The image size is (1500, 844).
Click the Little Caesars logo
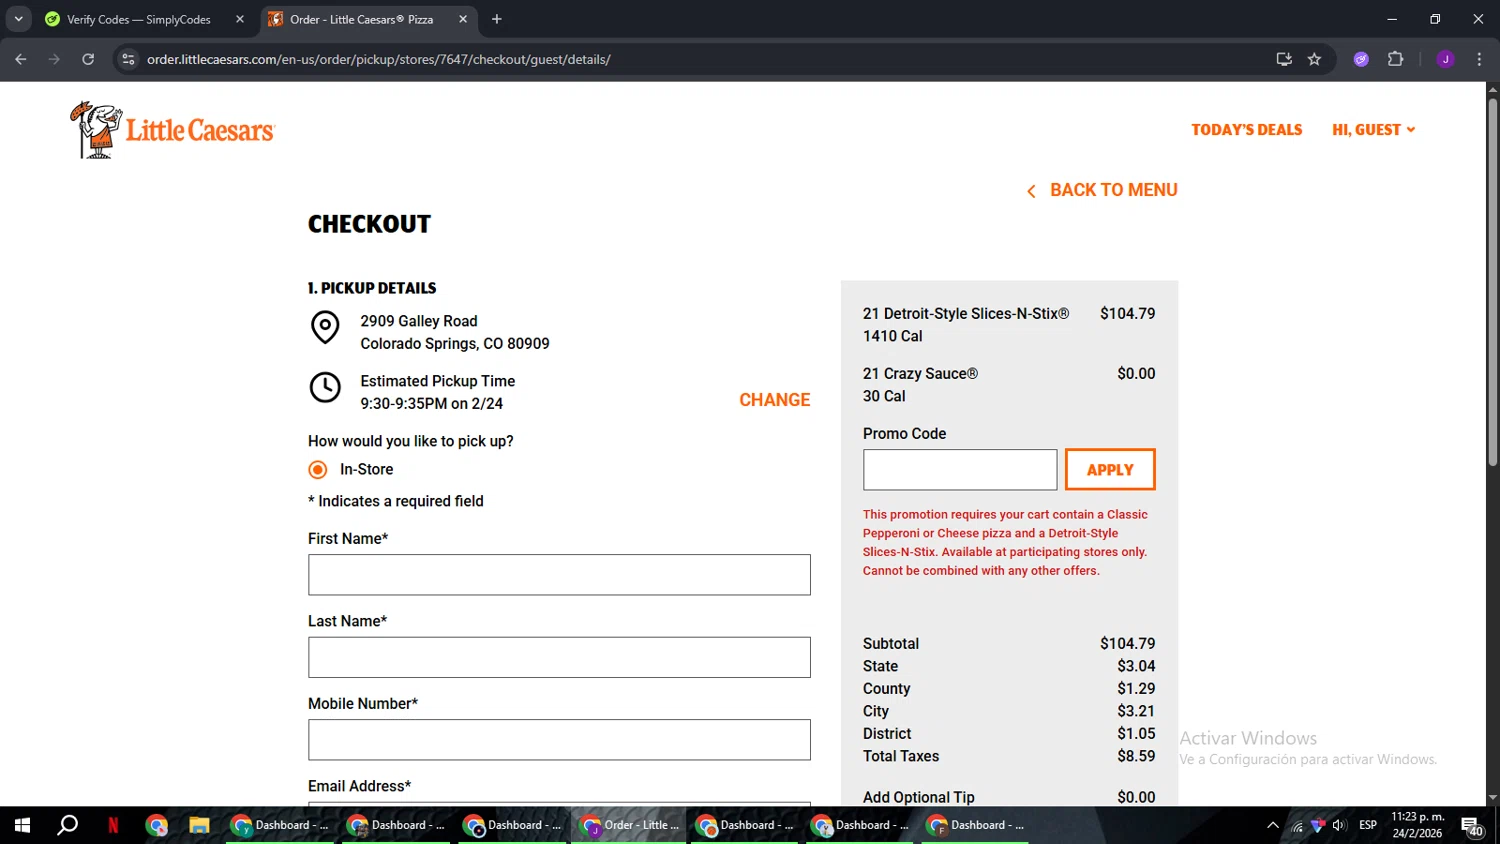click(172, 130)
